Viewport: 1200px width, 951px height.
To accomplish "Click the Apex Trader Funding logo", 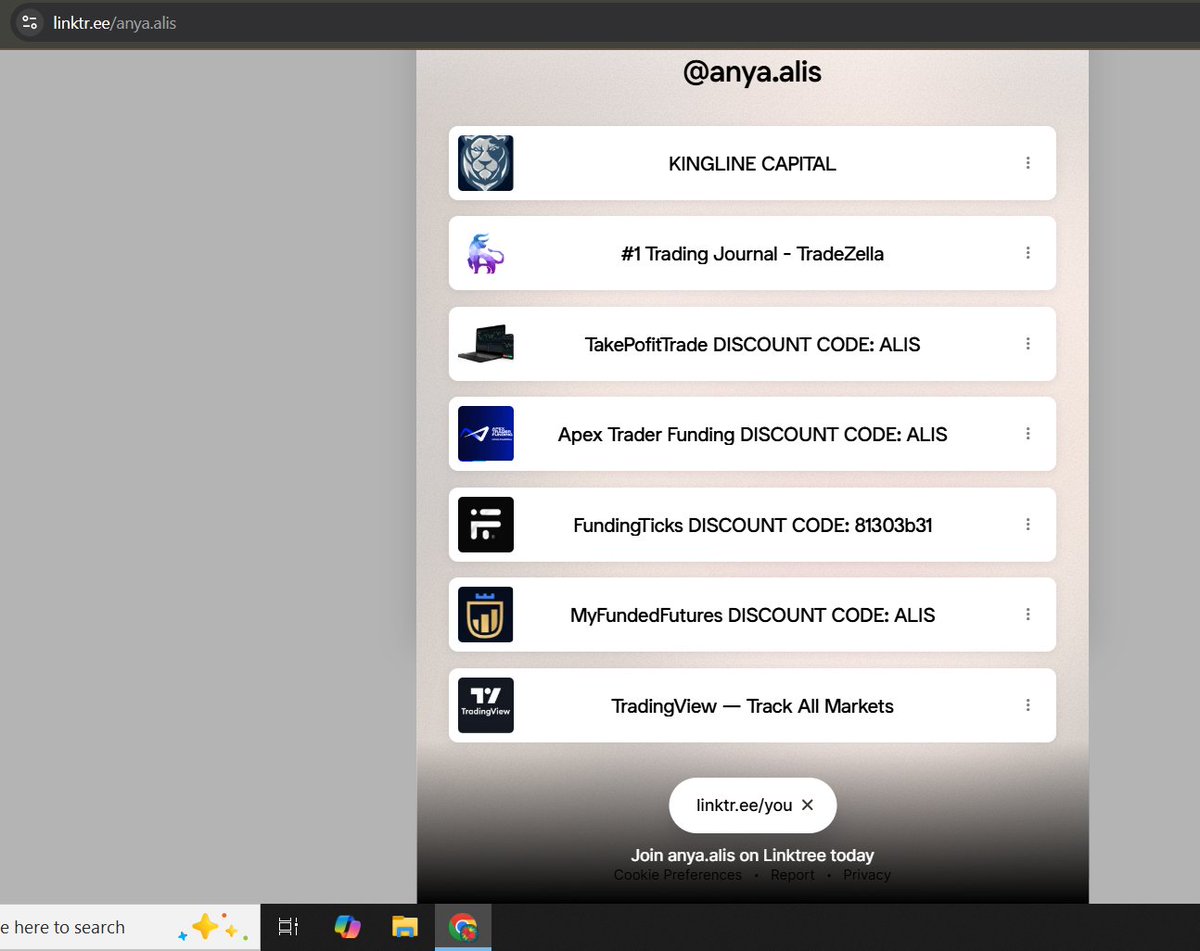I will click(486, 434).
